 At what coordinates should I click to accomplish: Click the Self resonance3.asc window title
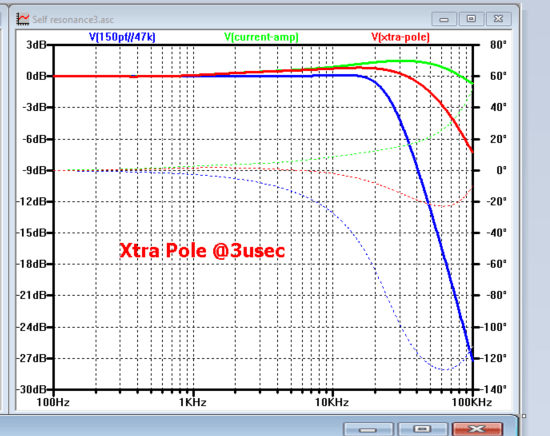coord(73,20)
